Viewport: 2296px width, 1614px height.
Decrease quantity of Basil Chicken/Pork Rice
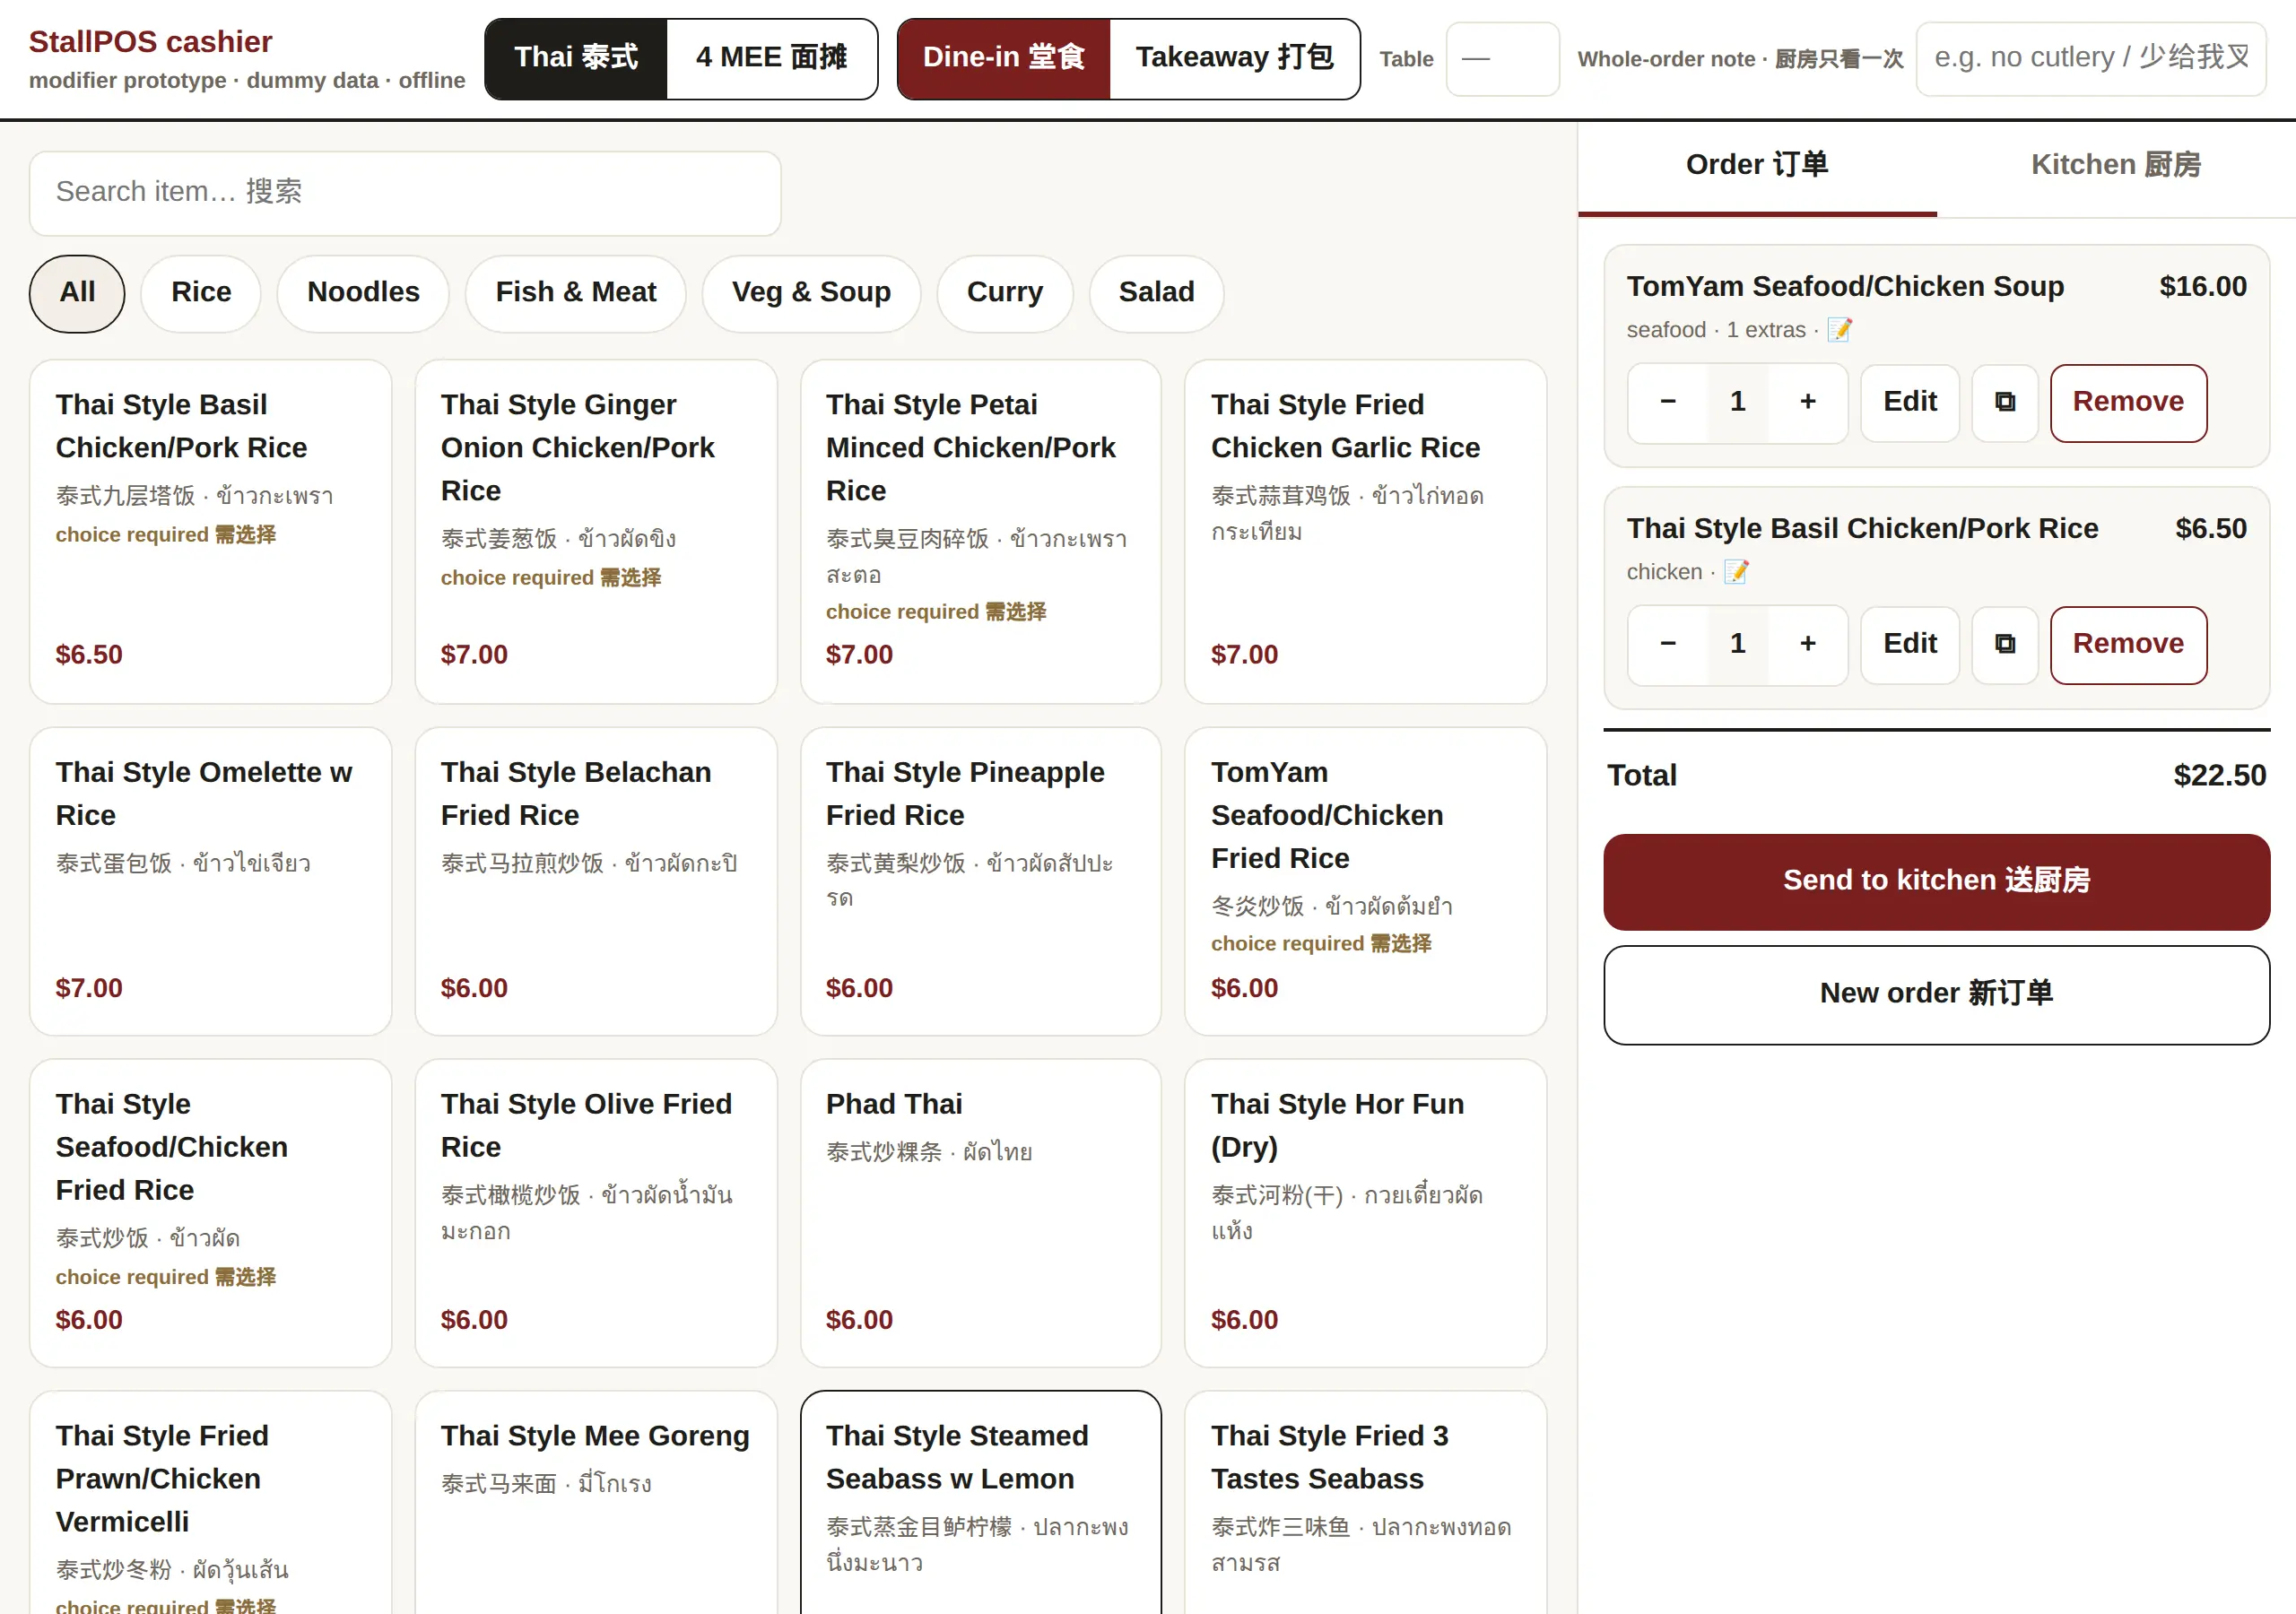[1668, 644]
